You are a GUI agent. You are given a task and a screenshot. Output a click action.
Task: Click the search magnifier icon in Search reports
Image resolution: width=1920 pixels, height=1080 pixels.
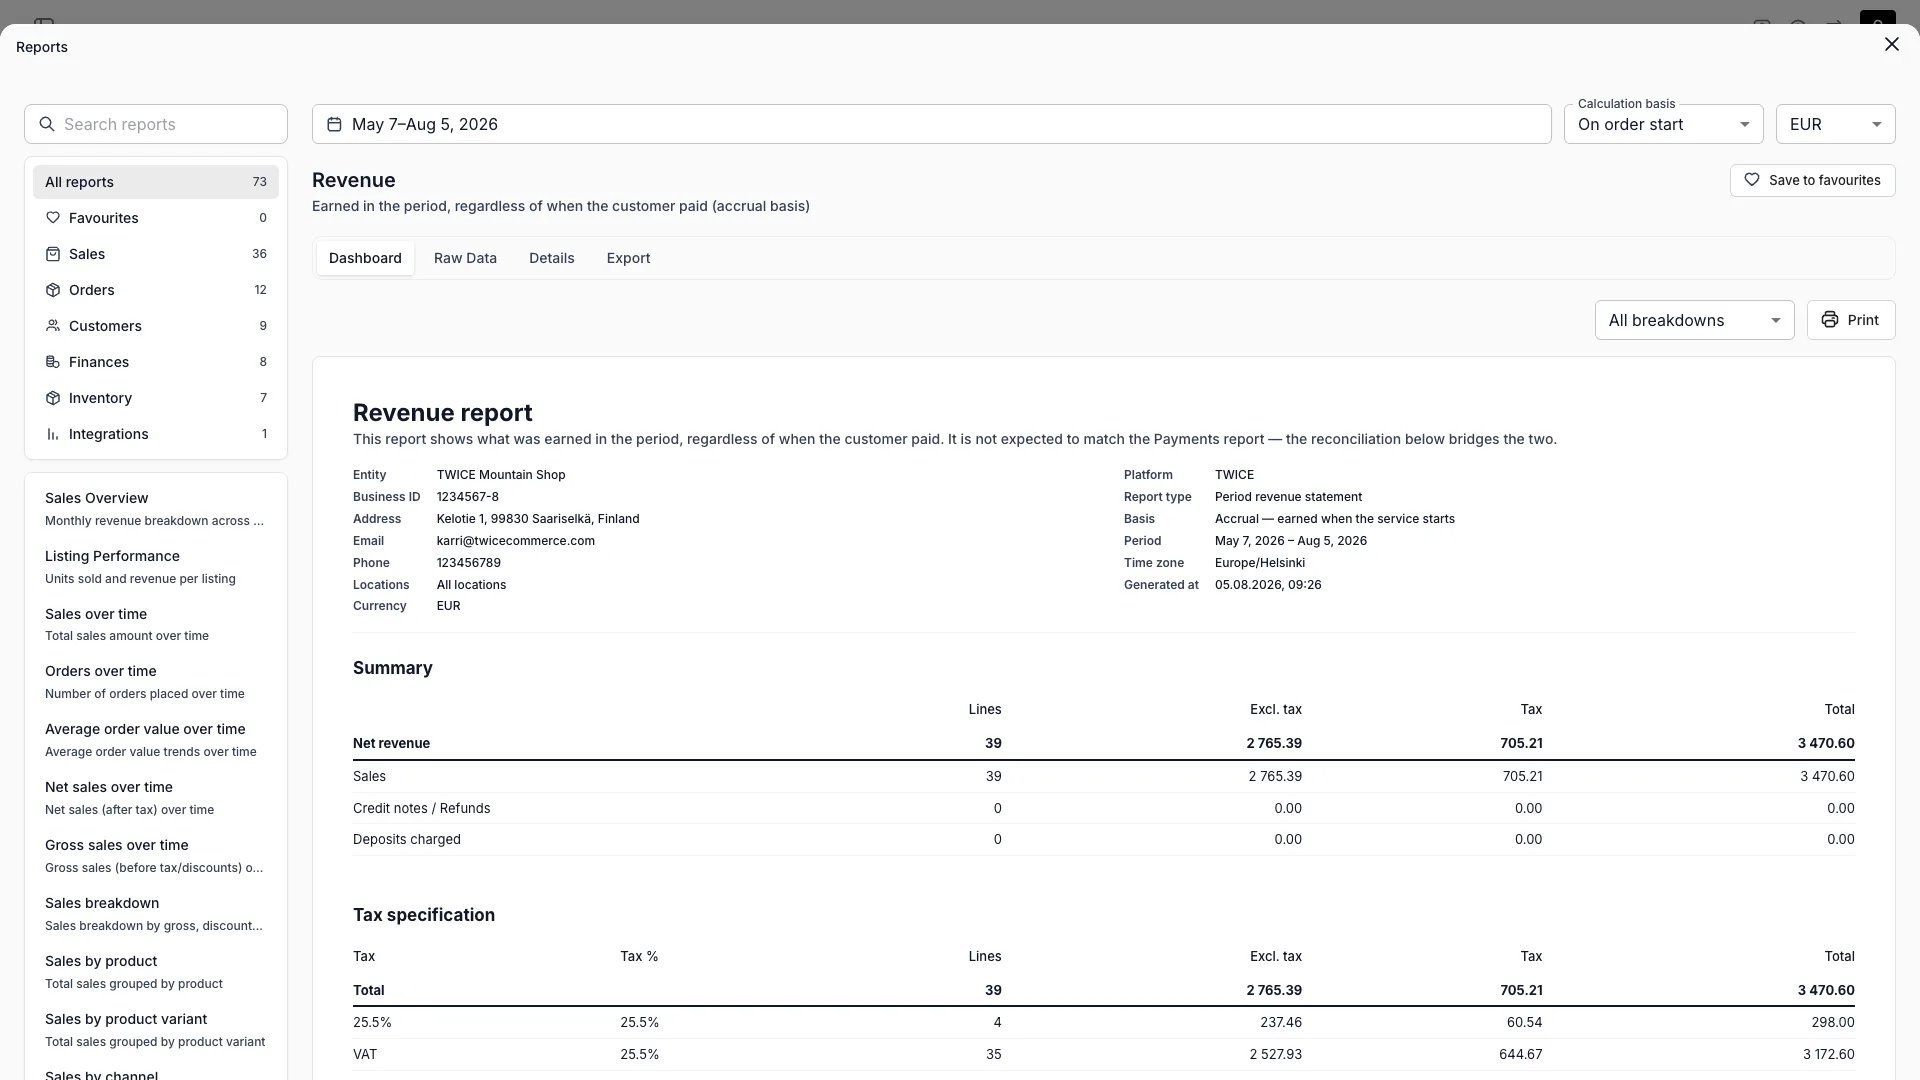click(46, 124)
